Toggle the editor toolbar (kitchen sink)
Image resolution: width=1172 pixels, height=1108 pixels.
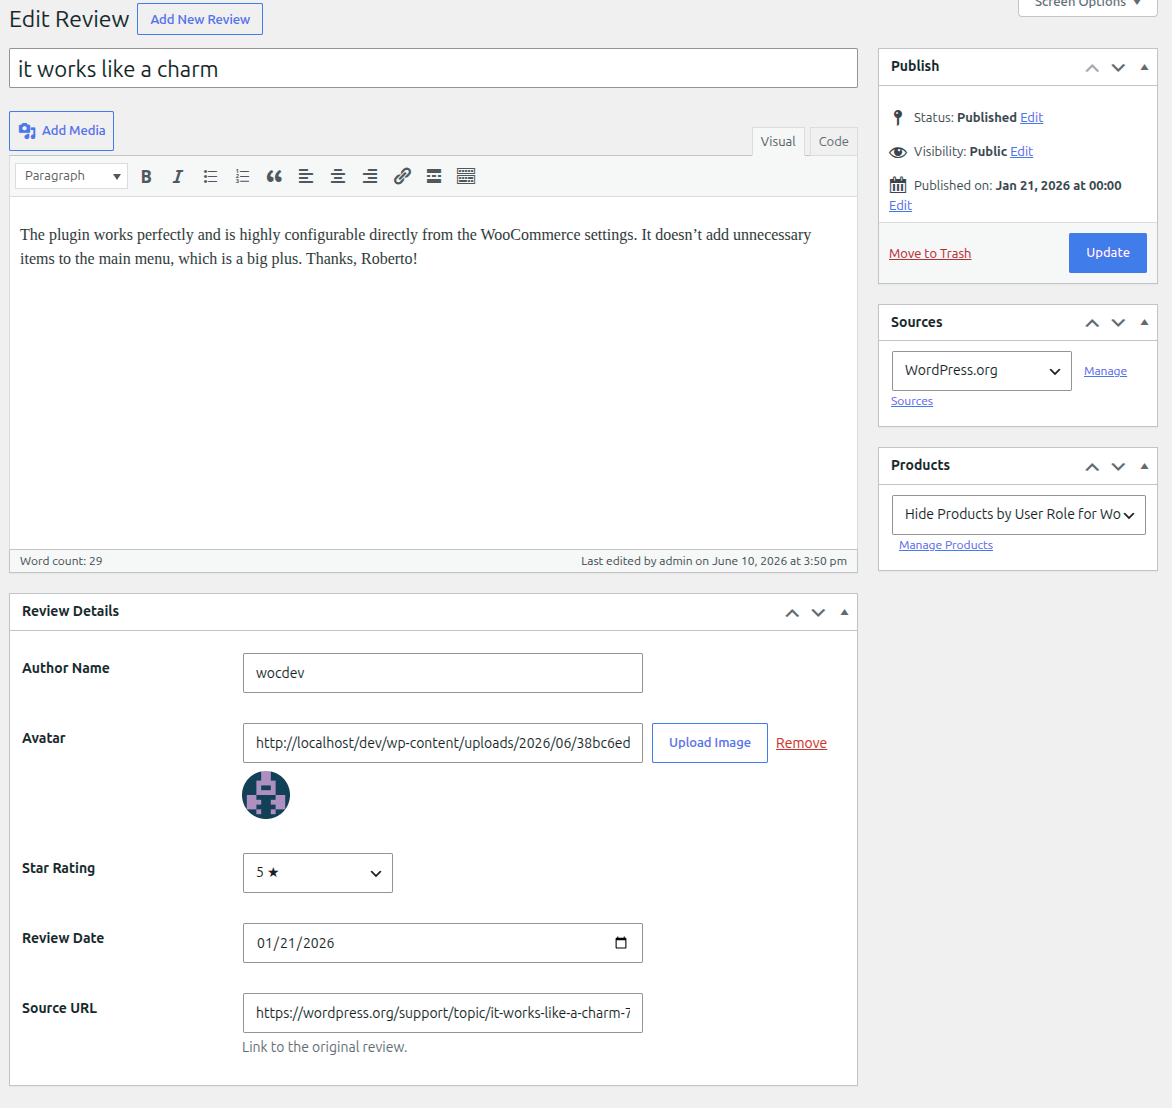point(466,176)
